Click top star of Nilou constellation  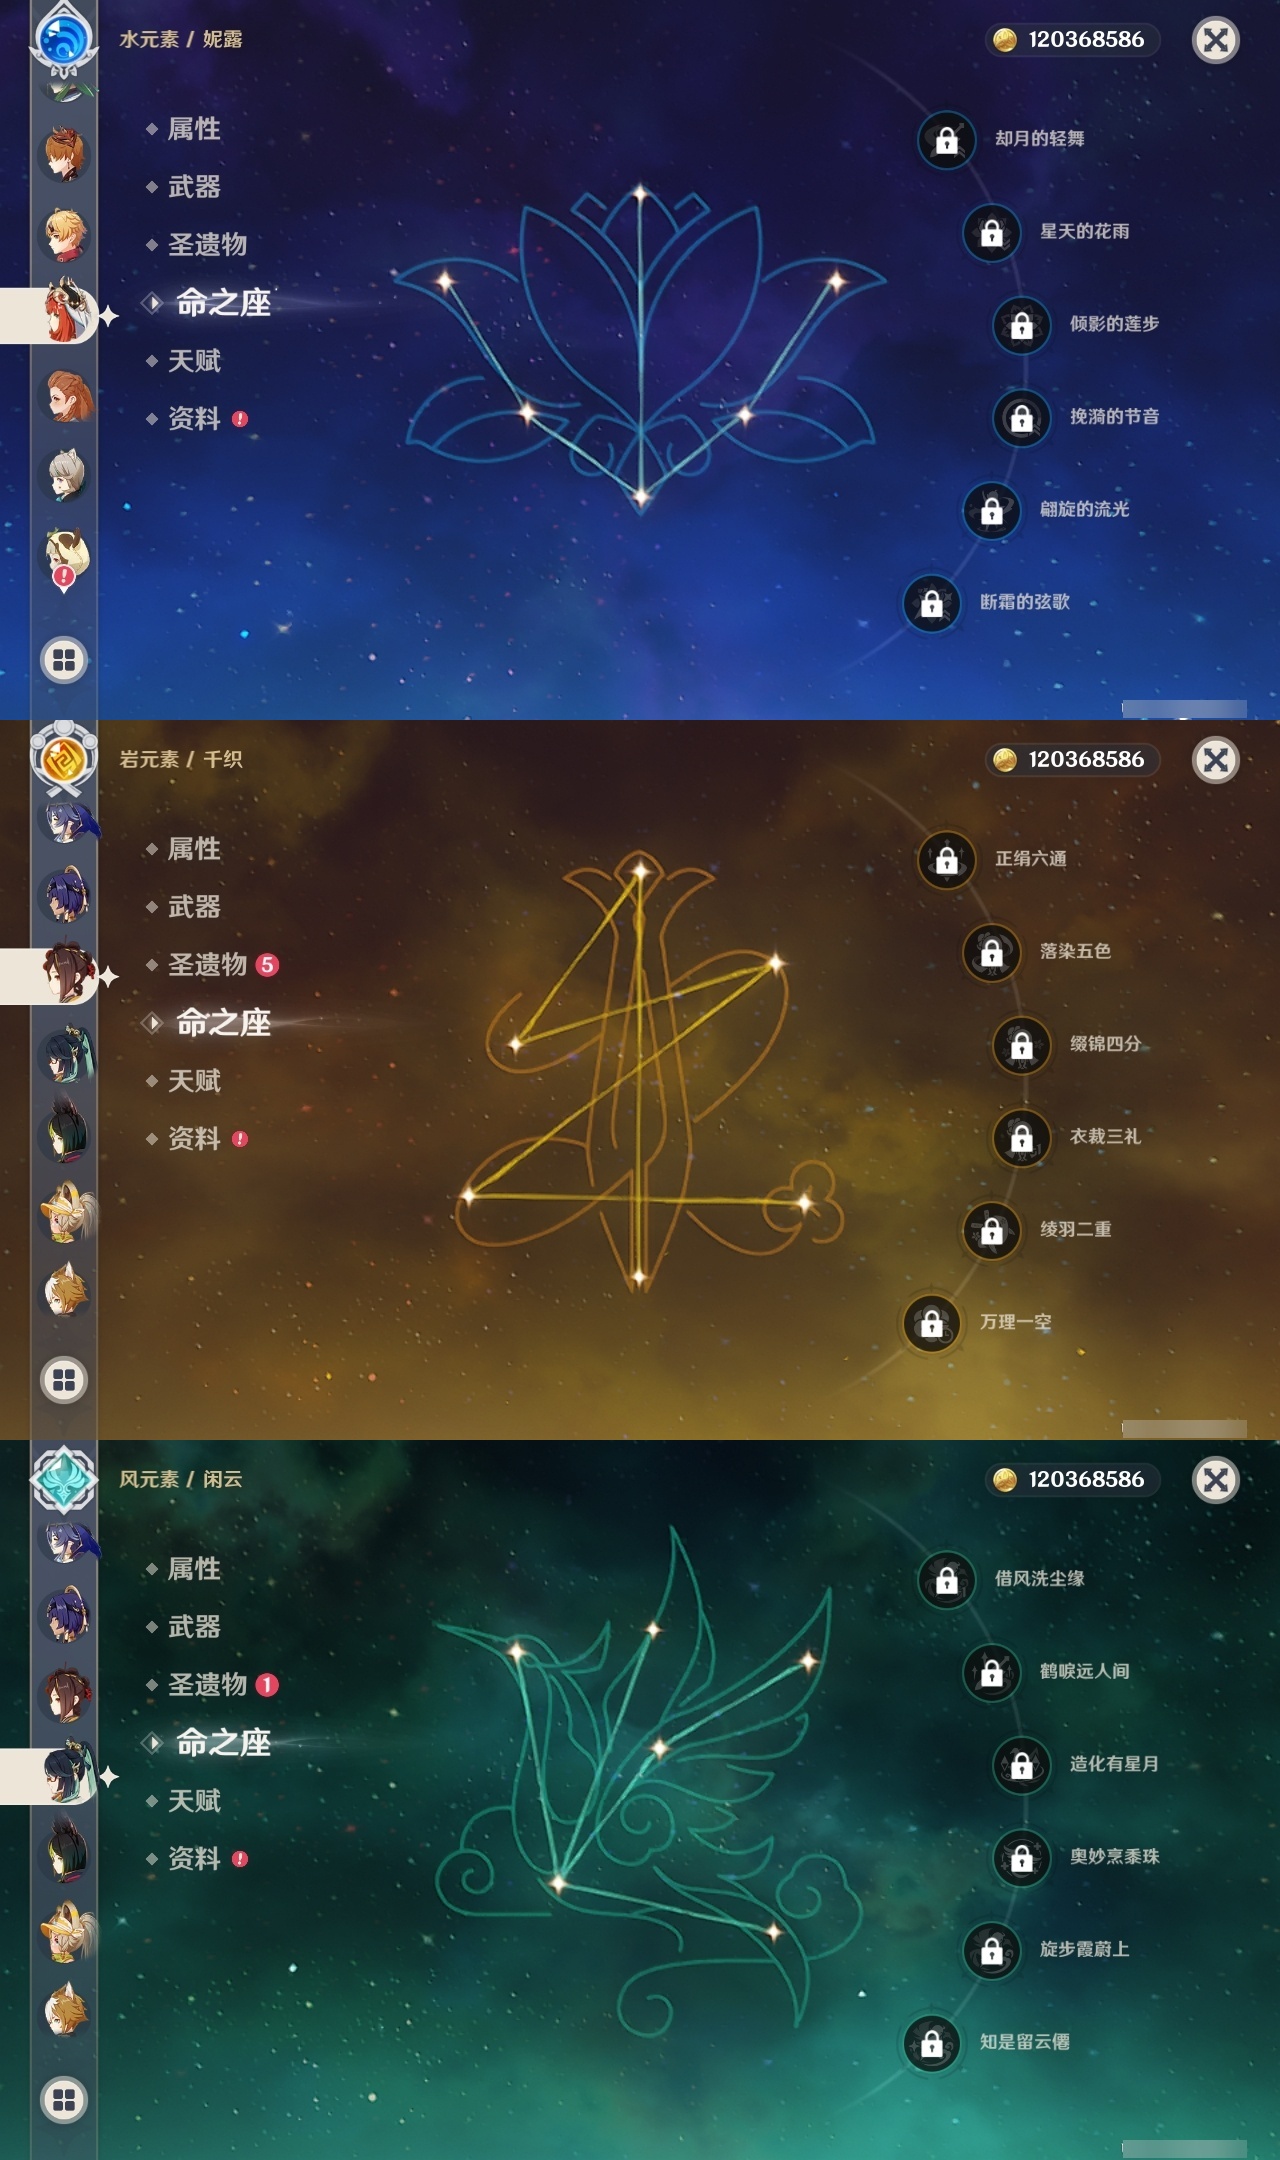(x=640, y=193)
